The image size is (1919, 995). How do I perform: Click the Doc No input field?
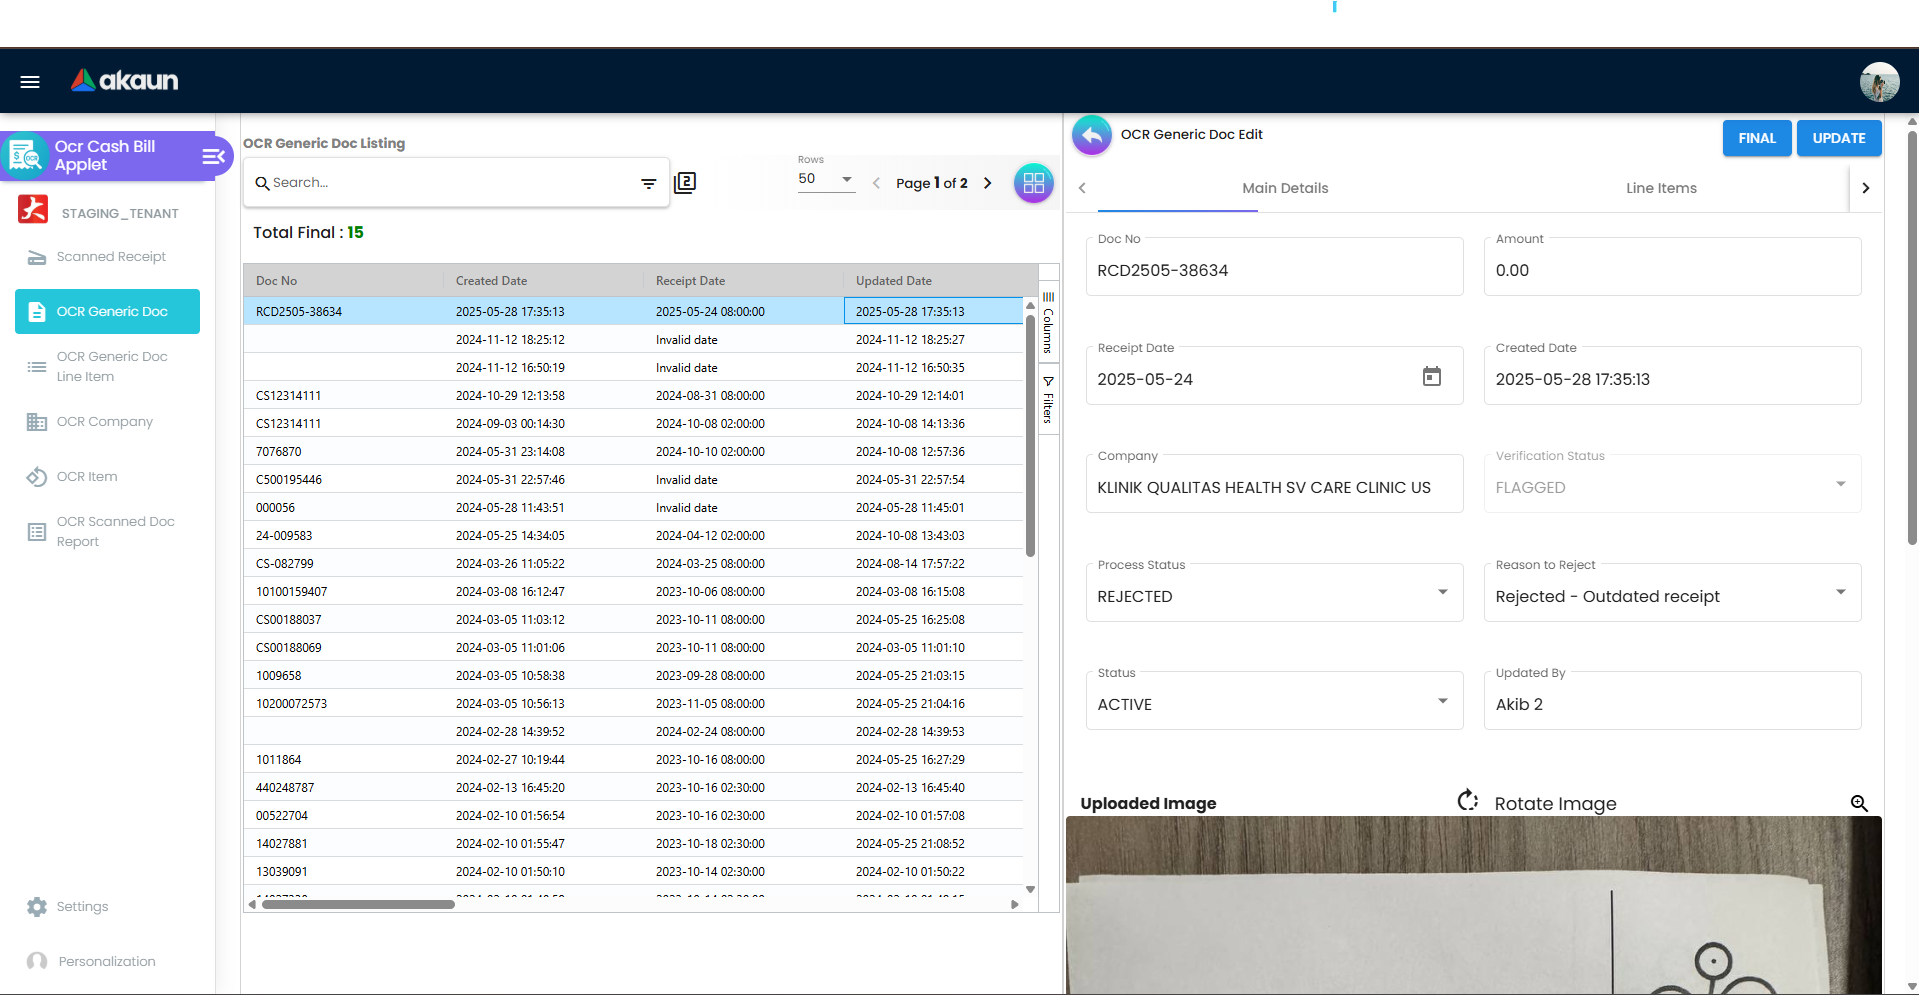pyautogui.click(x=1275, y=267)
